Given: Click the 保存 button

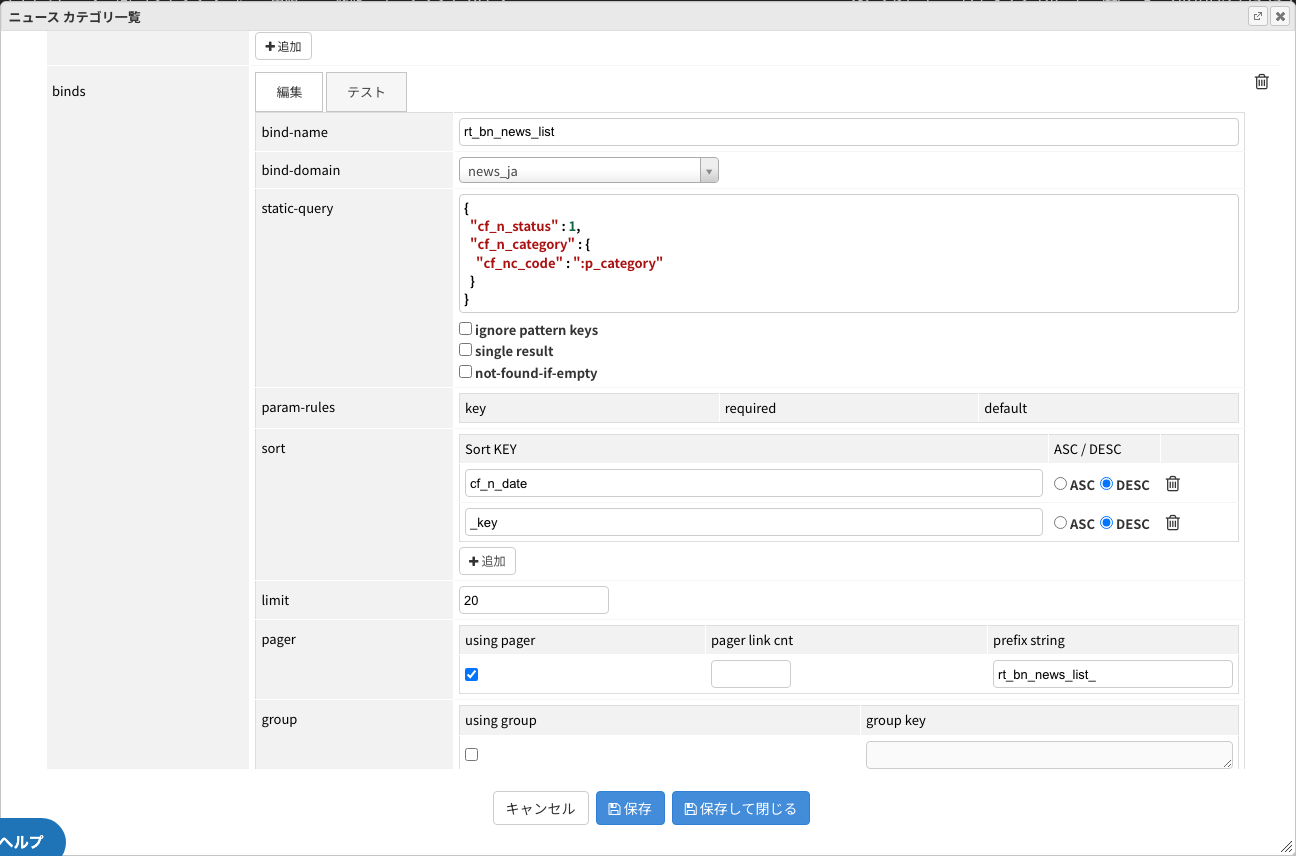Looking at the screenshot, I should tap(630, 809).
